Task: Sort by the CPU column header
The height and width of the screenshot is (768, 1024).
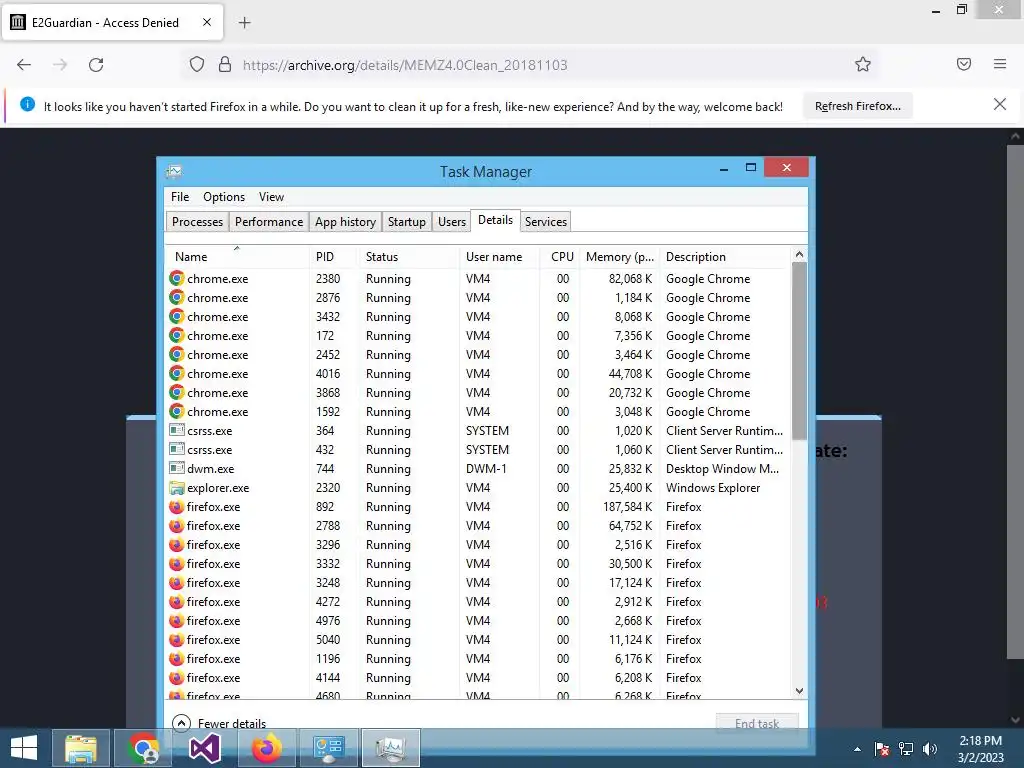Action: [x=560, y=257]
